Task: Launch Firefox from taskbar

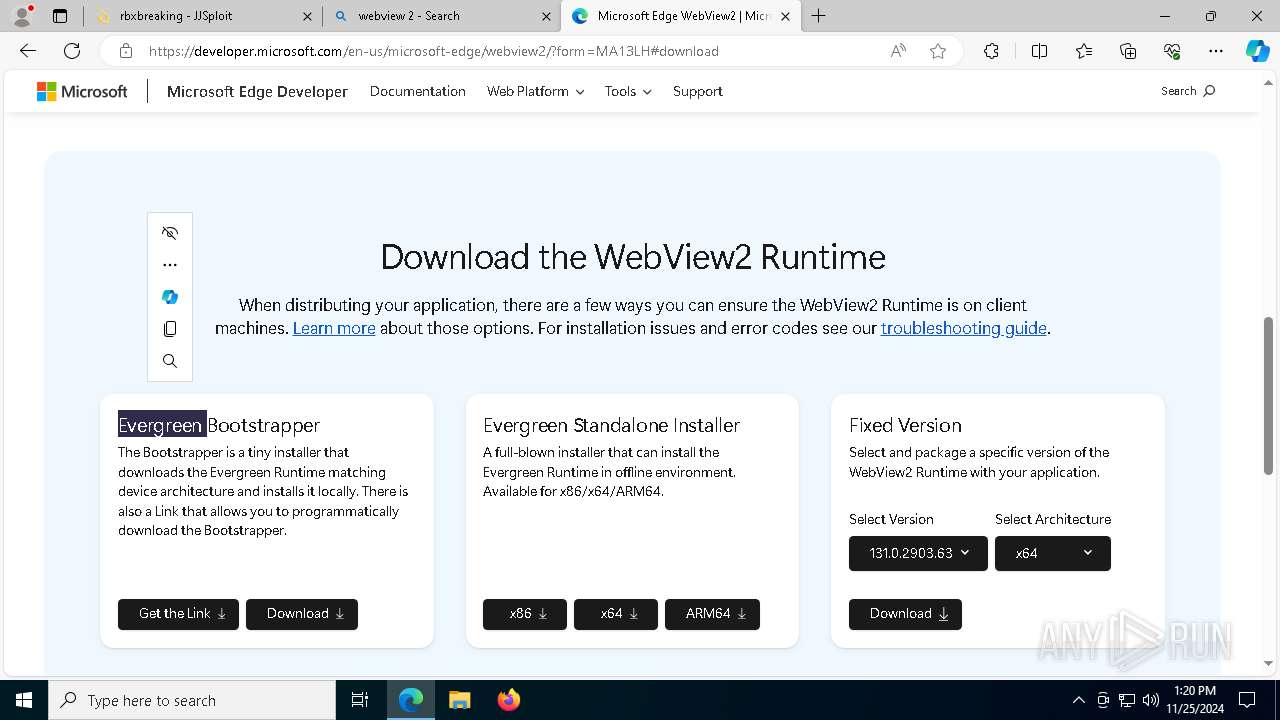Action: coord(509,700)
